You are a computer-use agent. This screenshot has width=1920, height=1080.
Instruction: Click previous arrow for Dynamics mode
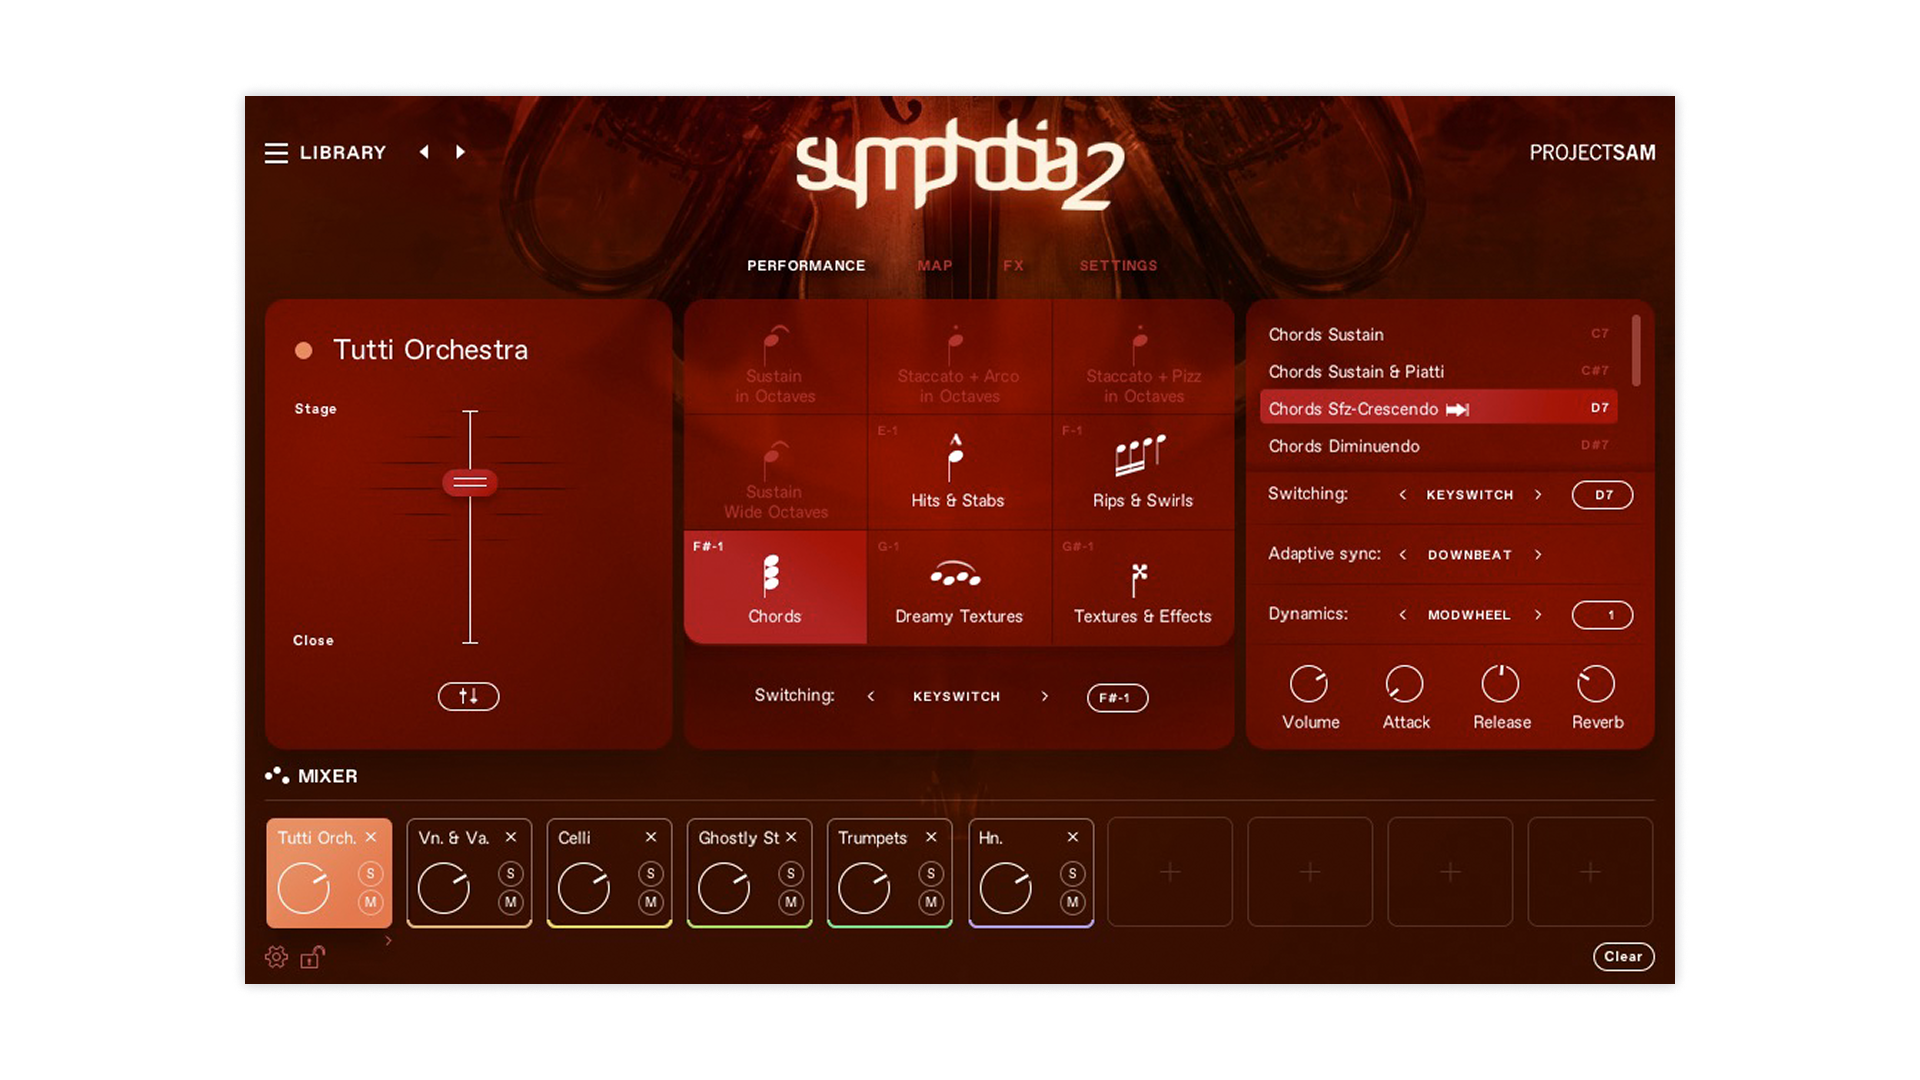[x=1402, y=615]
